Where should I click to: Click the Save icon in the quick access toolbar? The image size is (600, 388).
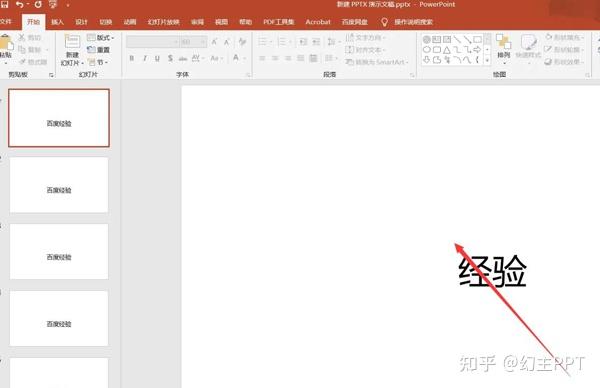click(4, 5)
